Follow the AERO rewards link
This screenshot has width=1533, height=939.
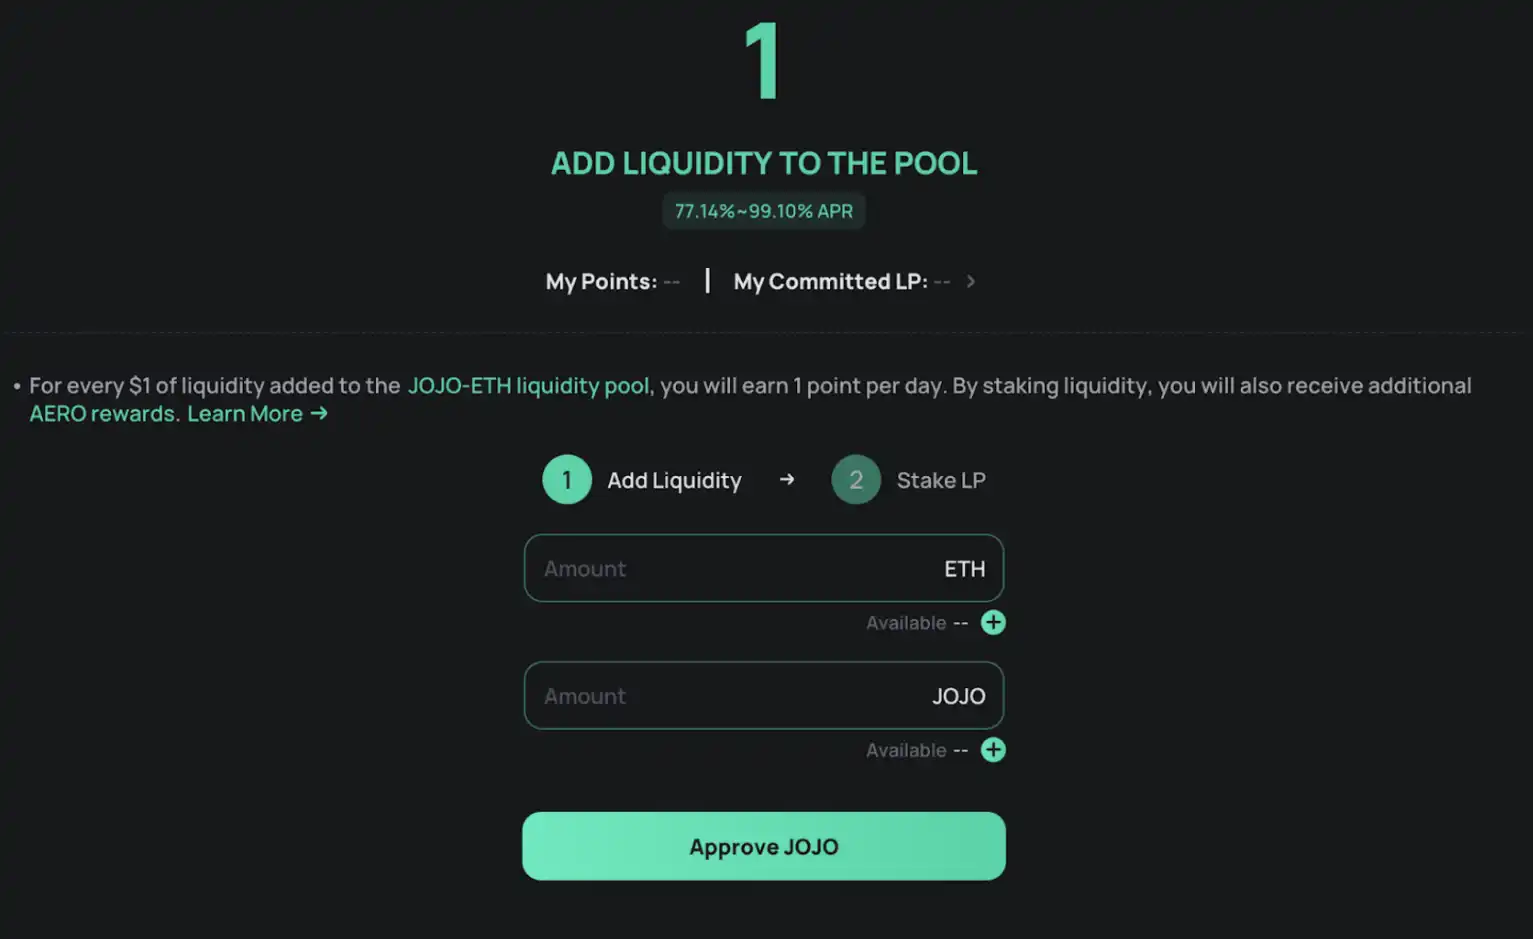coord(104,413)
